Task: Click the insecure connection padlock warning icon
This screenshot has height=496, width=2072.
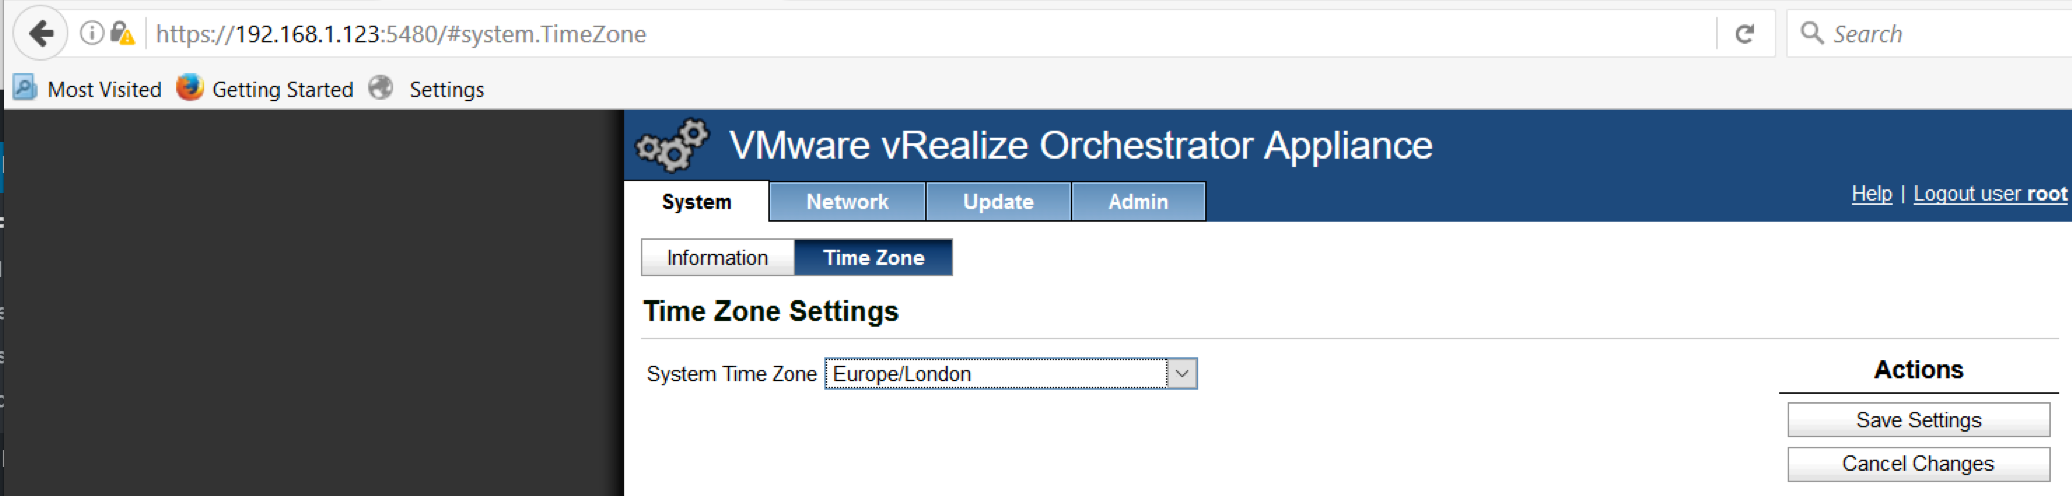Action: (121, 34)
